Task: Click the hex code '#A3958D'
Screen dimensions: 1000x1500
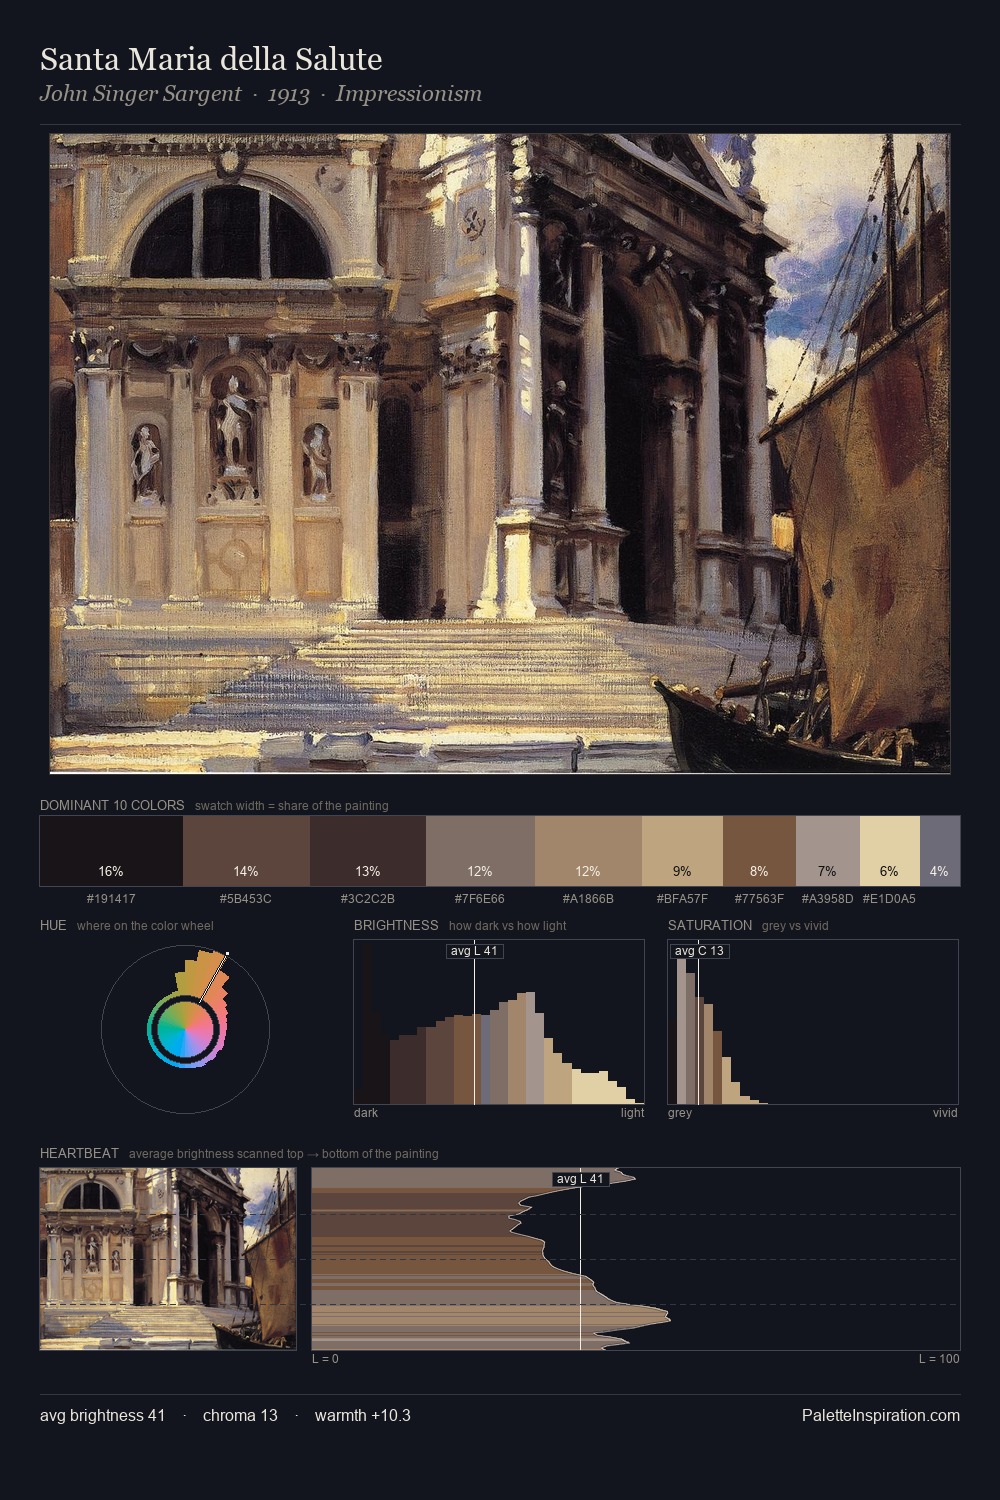Action: (x=827, y=899)
